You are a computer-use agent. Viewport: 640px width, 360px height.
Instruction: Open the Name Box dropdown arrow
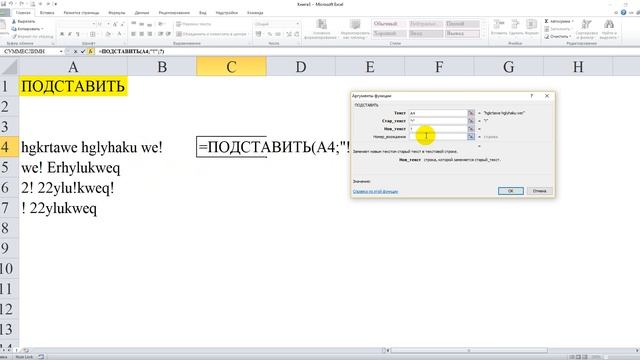pos(61,51)
